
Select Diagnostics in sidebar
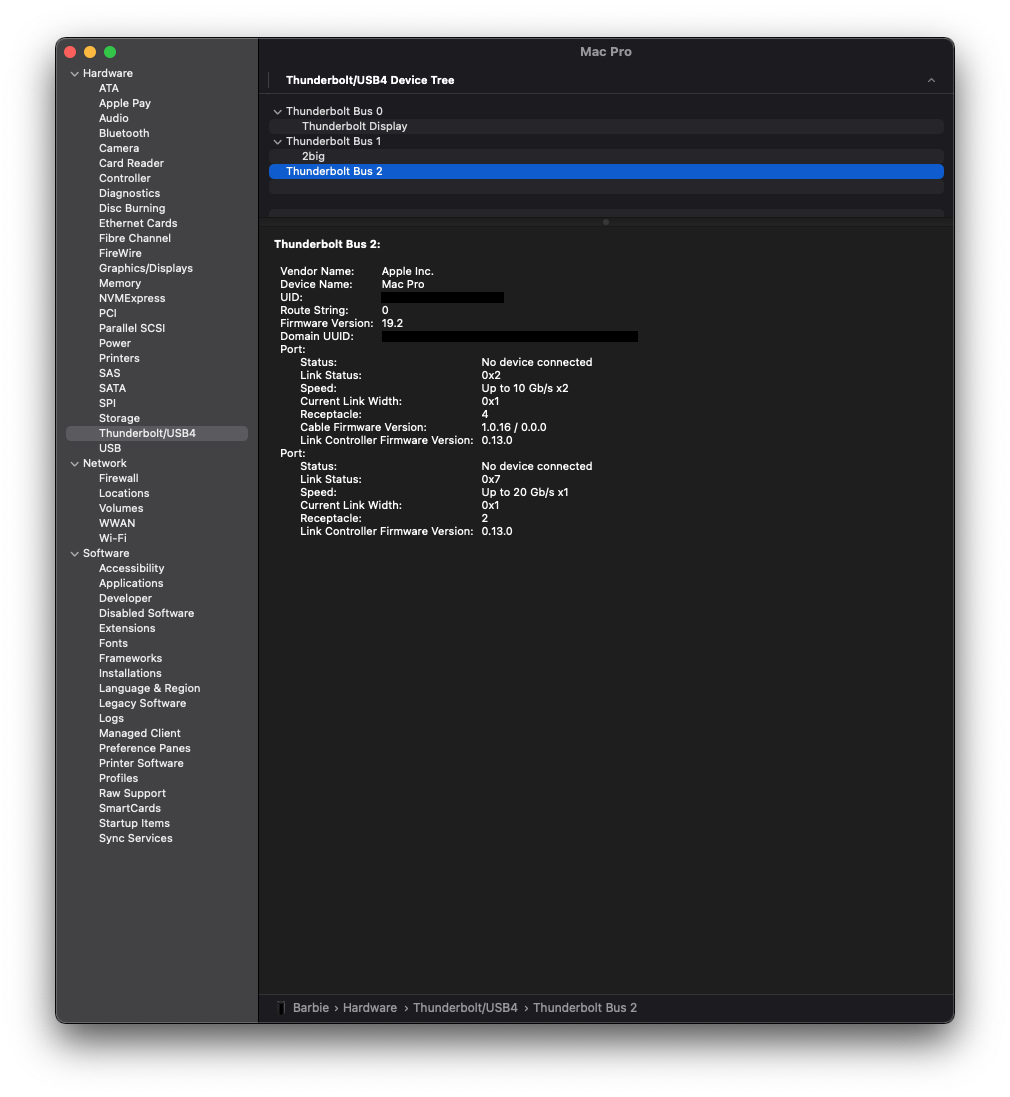129,193
